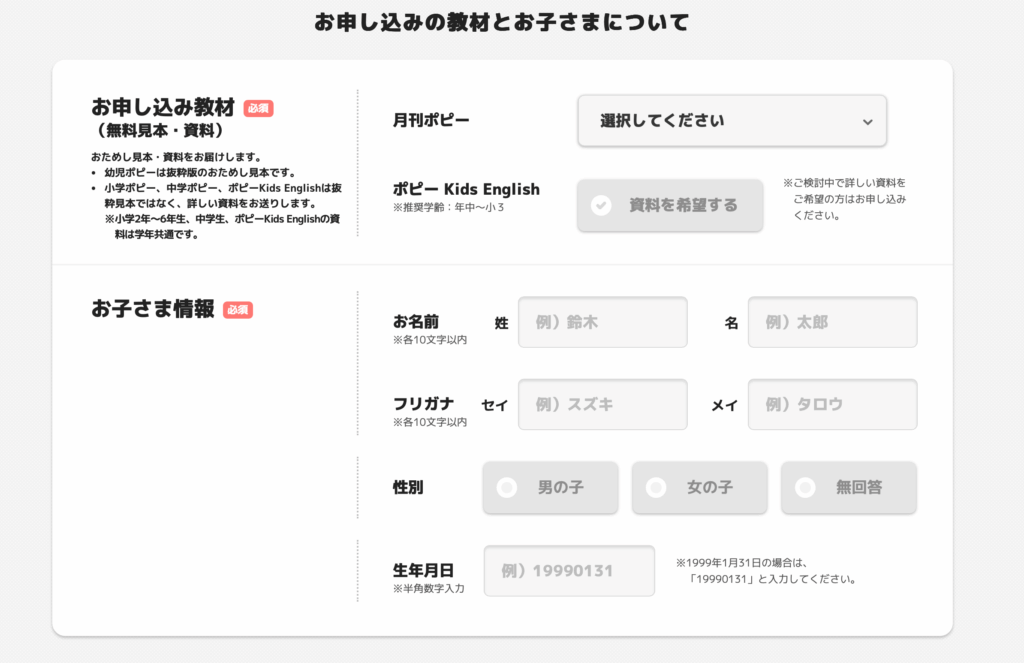Click the お子さま情報 section heading
Image resolution: width=1024 pixels, height=663 pixels.
tap(153, 308)
